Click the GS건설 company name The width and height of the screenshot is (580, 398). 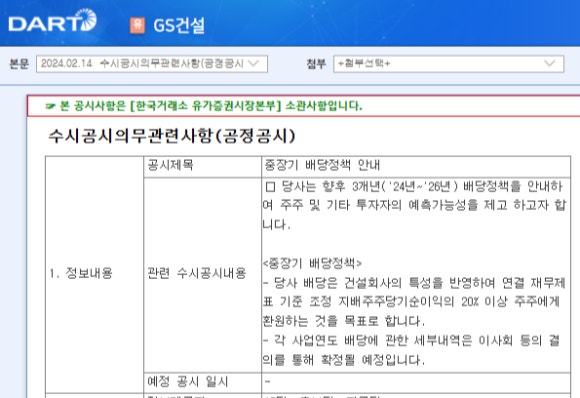(179, 26)
